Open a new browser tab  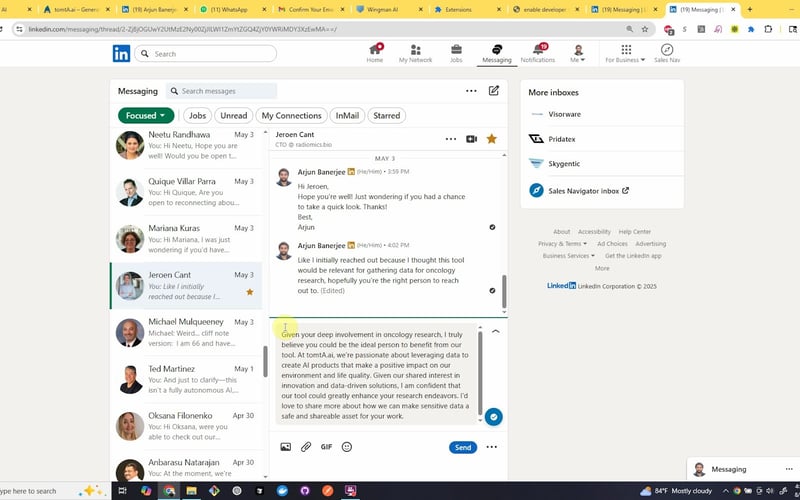749,9
